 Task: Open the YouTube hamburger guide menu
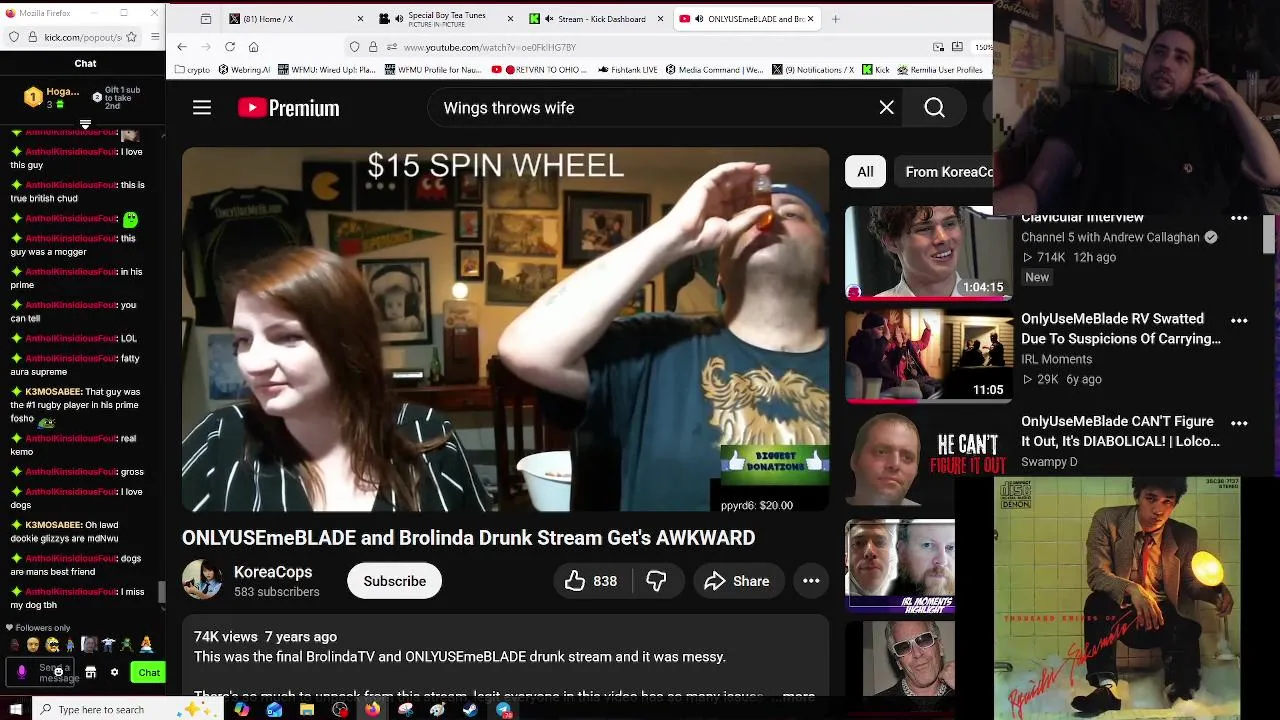point(202,108)
